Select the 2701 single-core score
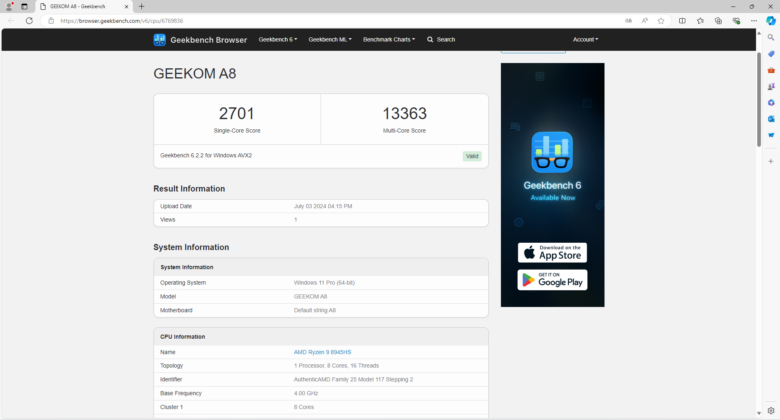 (237, 113)
